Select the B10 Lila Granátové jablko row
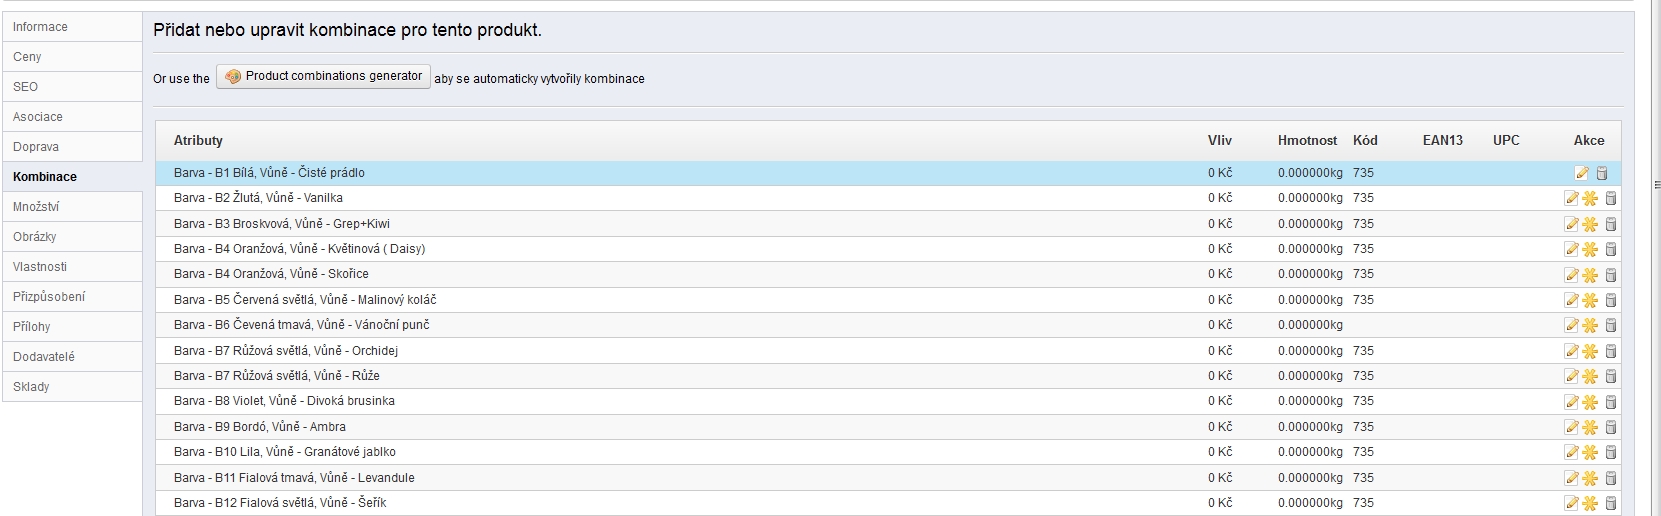This screenshot has height=516, width=1661. pyautogui.click(x=888, y=452)
